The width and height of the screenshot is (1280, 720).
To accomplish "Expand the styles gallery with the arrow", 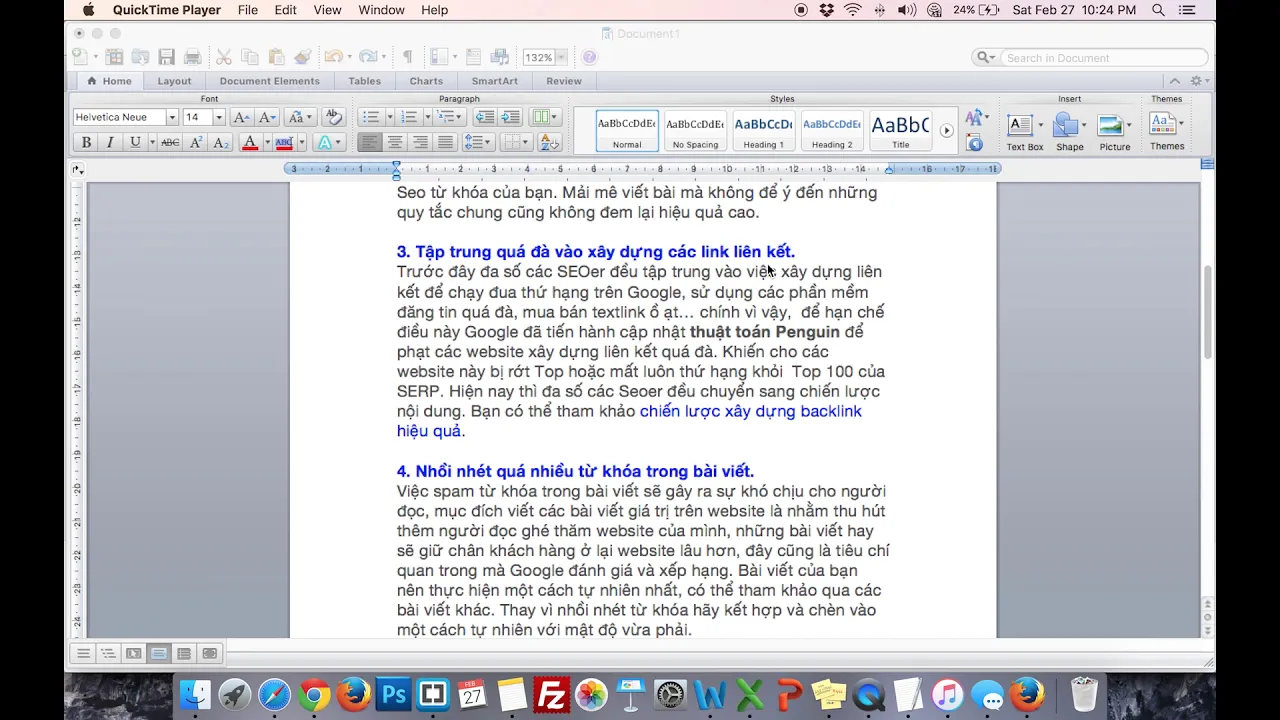I will (x=946, y=130).
